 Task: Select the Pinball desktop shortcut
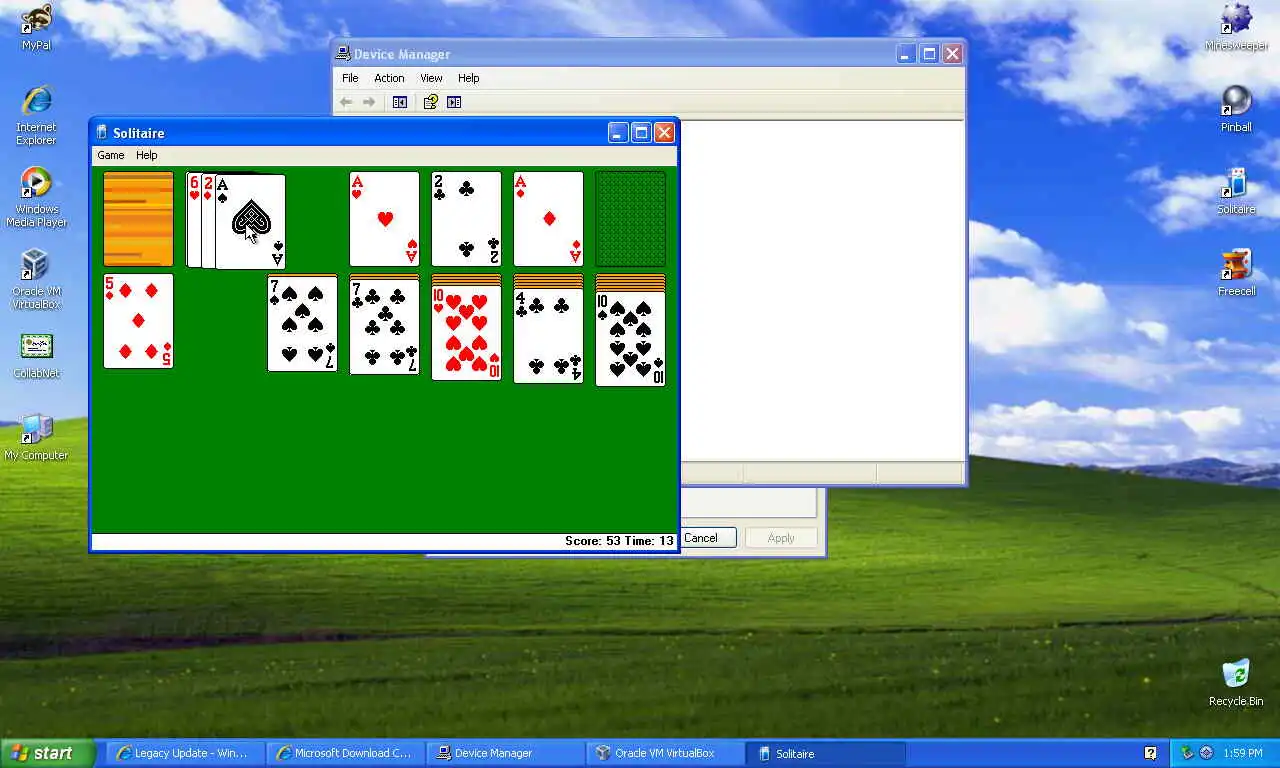[x=1236, y=110]
